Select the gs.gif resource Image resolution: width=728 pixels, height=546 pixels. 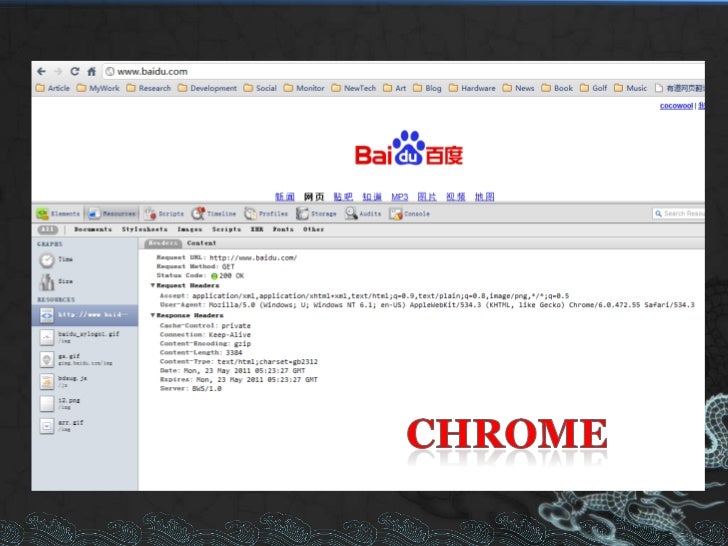[84, 359]
